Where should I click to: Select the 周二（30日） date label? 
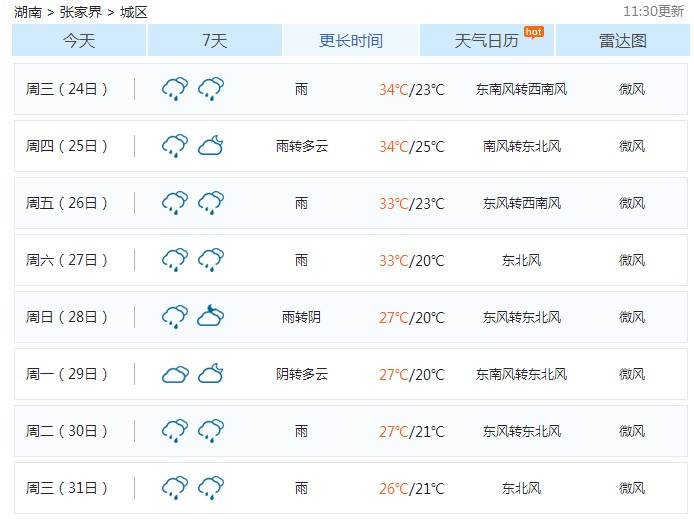pos(66,431)
